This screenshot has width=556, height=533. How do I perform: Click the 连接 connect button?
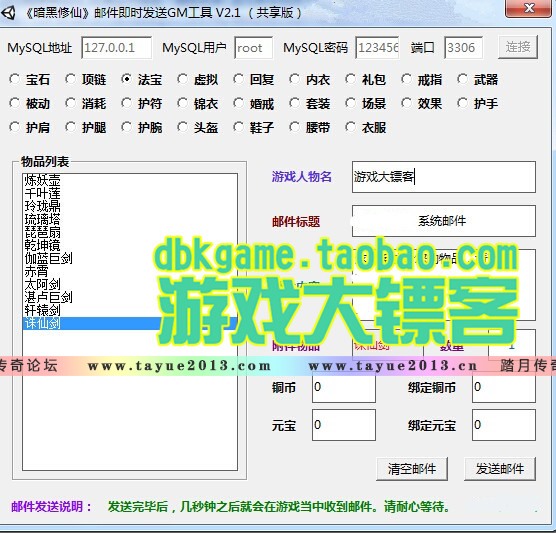click(x=518, y=47)
